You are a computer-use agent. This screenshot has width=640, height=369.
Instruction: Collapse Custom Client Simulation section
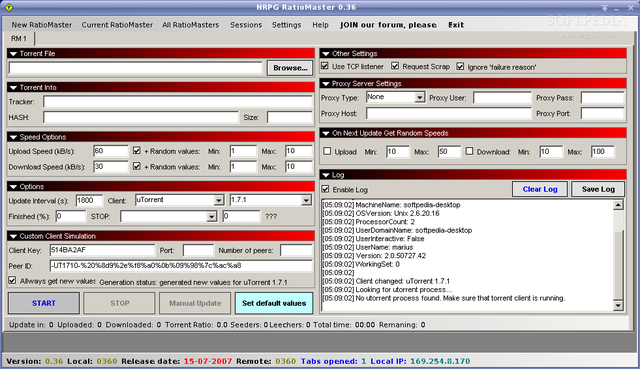(13, 236)
